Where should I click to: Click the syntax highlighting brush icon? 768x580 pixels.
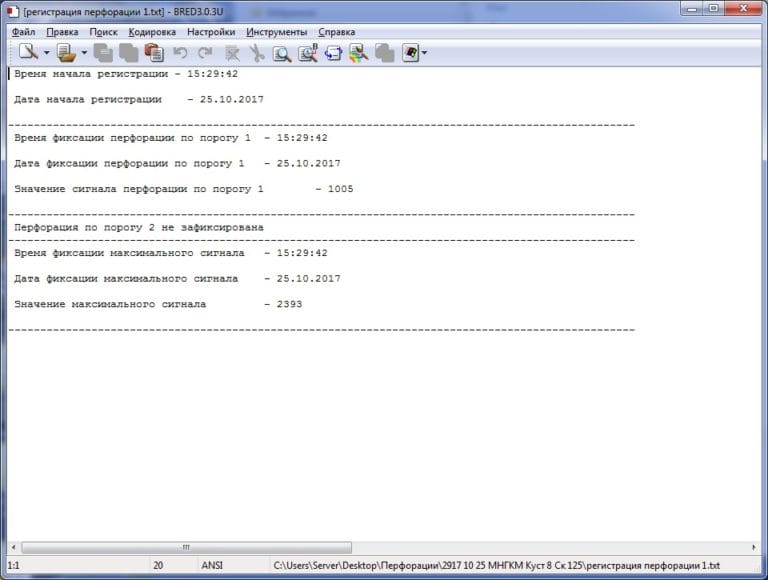359,53
